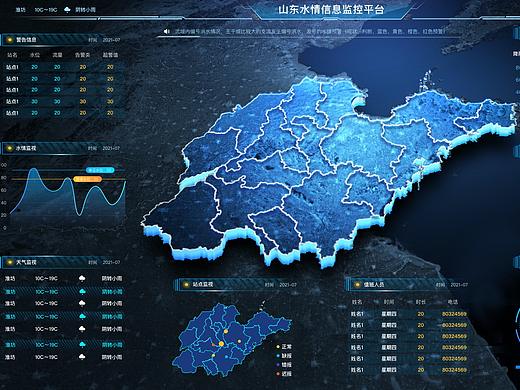Click the scrolling announcement text beside the speaker
The width and height of the screenshot is (520, 390).
click(310, 32)
